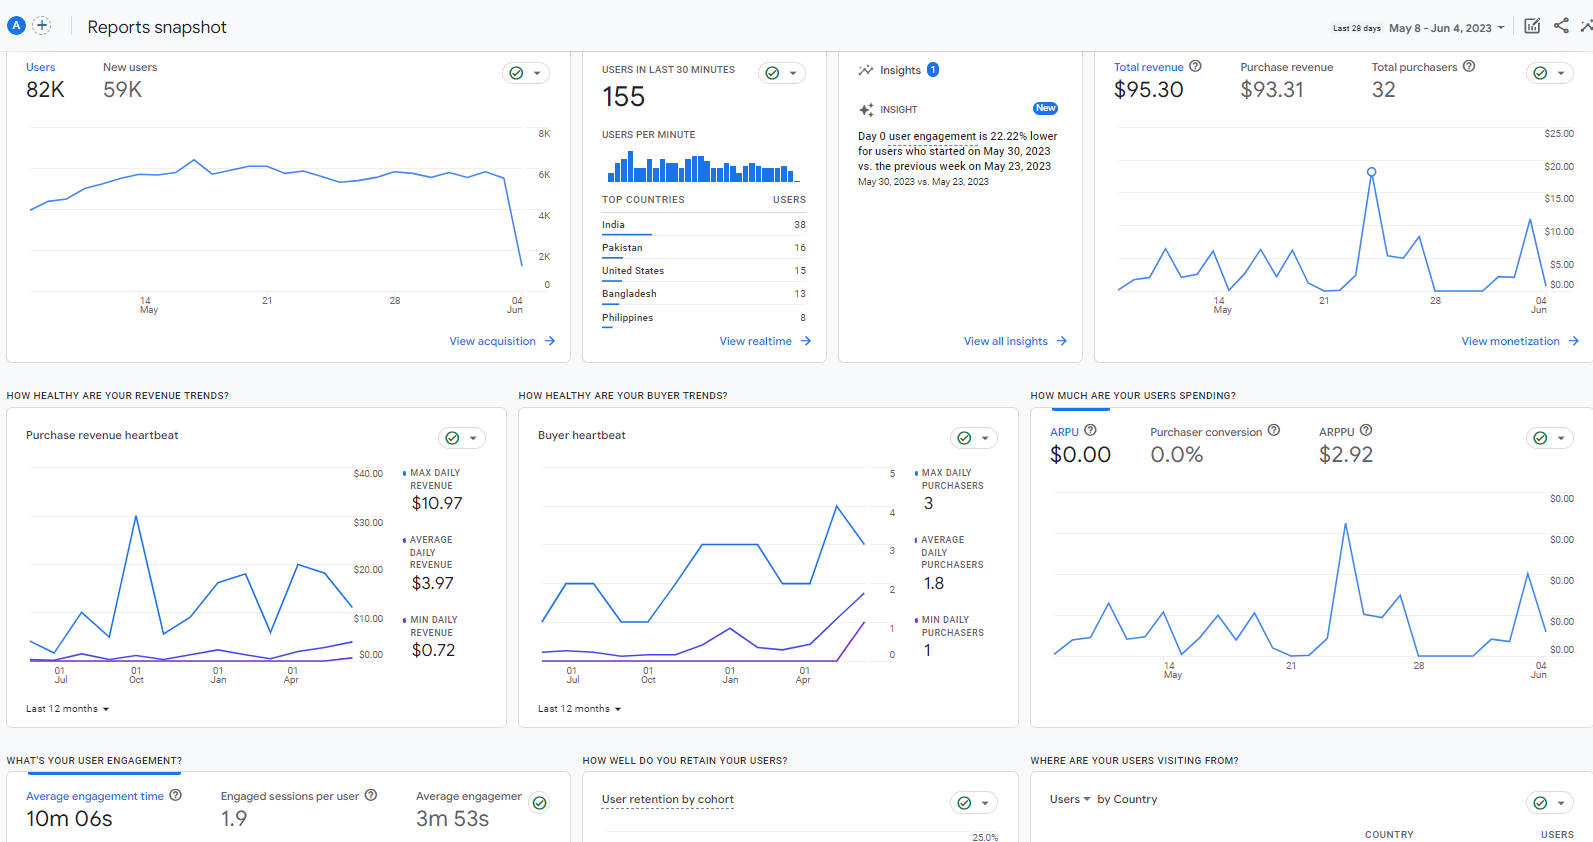
Task: Click help icon beside ARPPU metric
Action: point(1366,431)
